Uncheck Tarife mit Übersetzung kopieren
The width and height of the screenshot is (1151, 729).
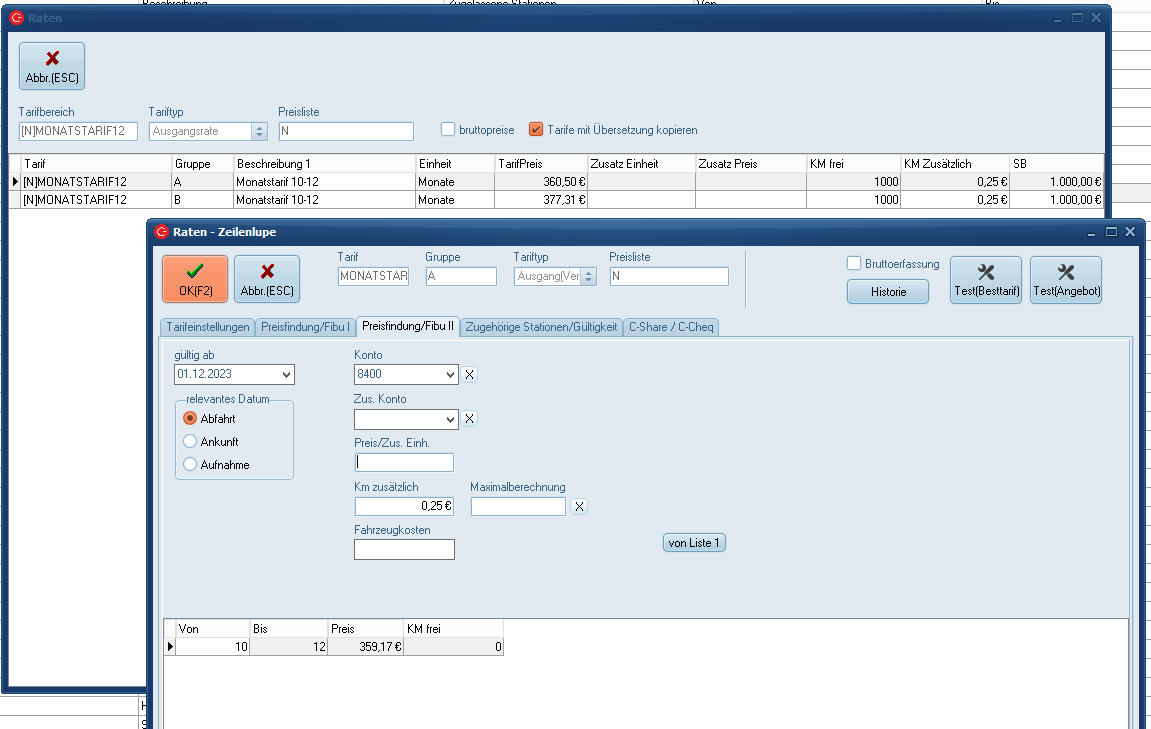point(536,129)
